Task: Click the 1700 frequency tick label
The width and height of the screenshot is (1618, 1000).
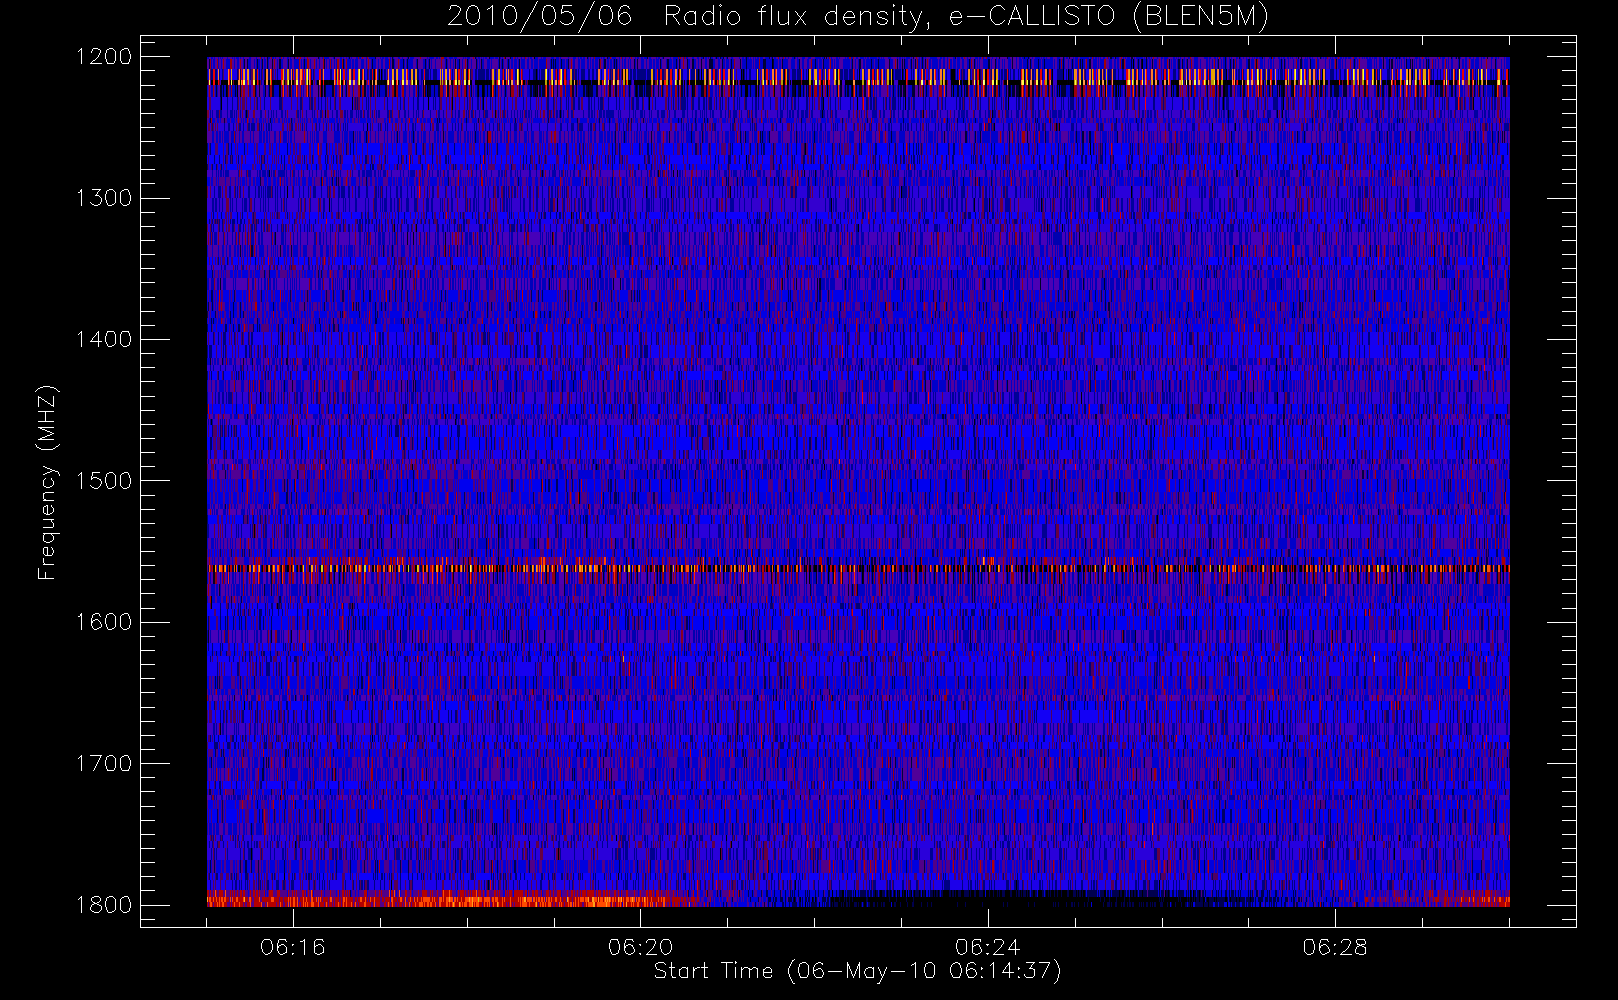Action: (104, 763)
